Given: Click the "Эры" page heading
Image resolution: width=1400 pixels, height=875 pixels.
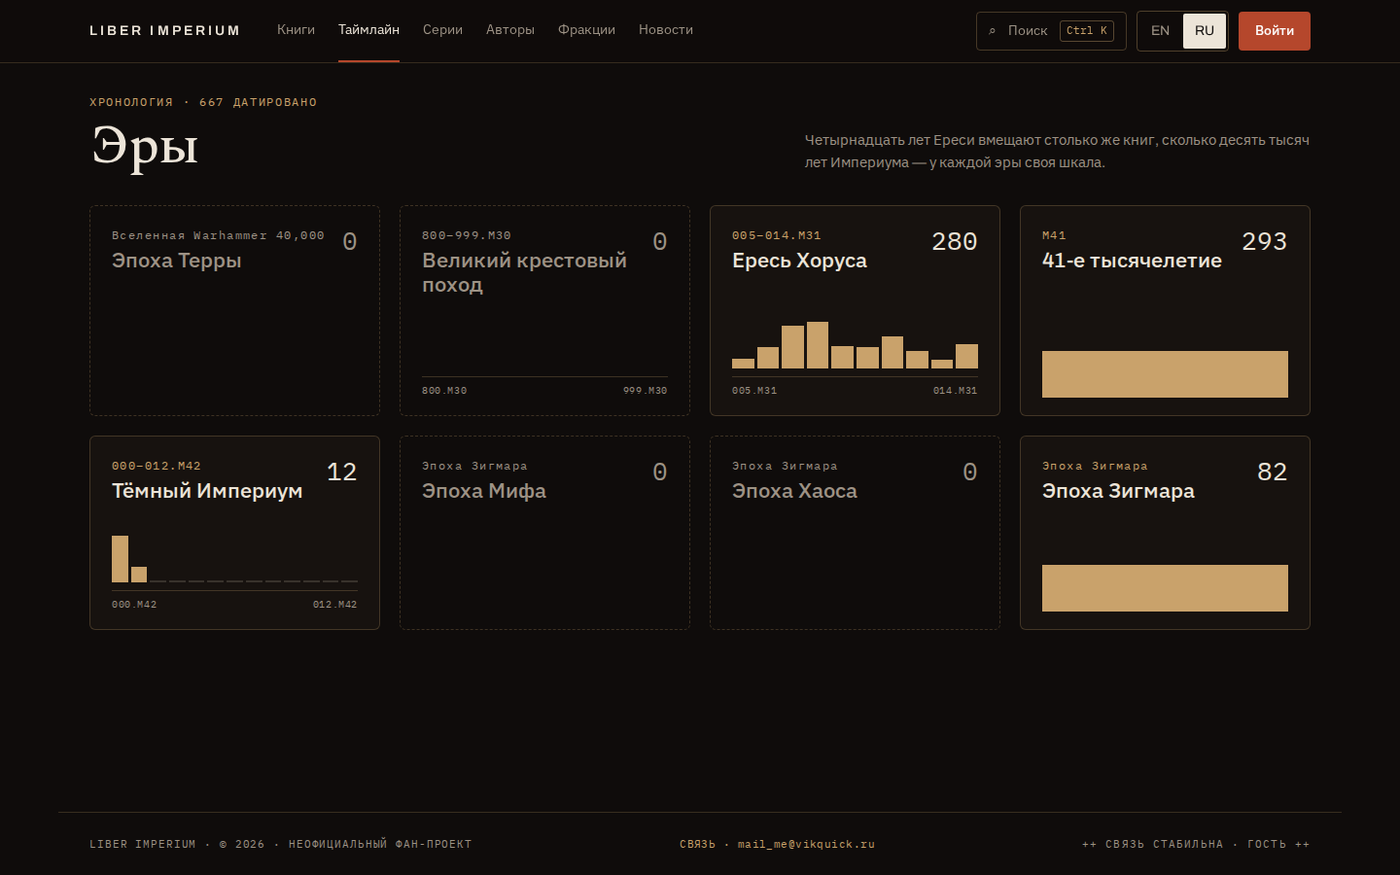Looking at the screenshot, I should pos(145,147).
